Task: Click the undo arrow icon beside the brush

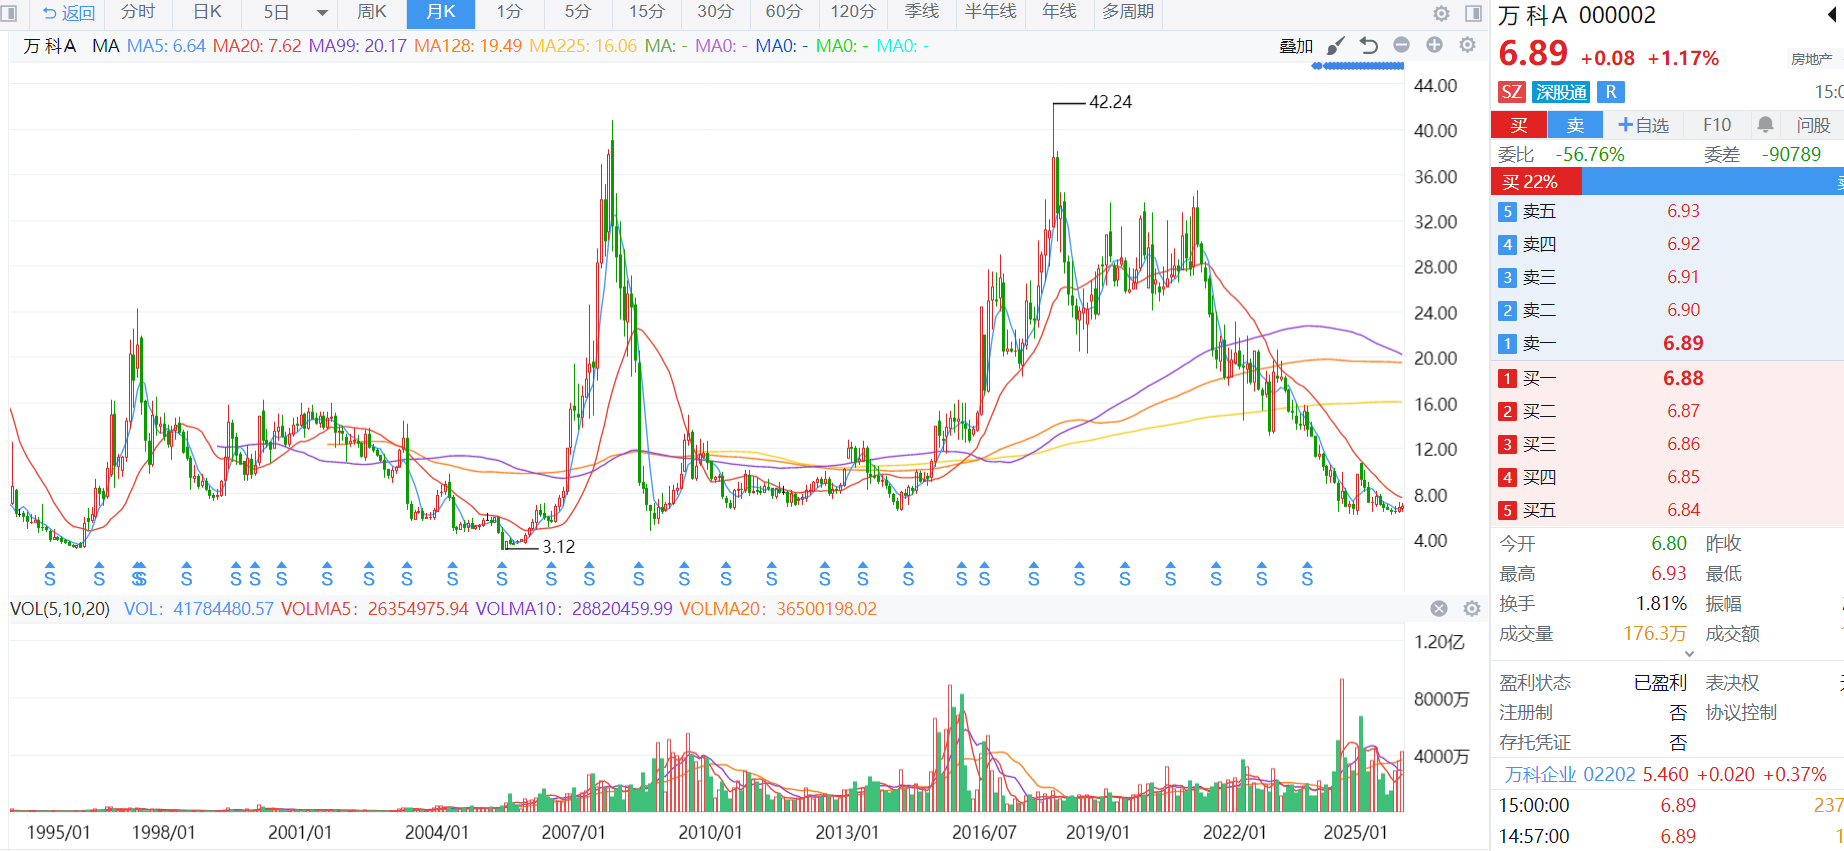Action: [x=1369, y=46]
